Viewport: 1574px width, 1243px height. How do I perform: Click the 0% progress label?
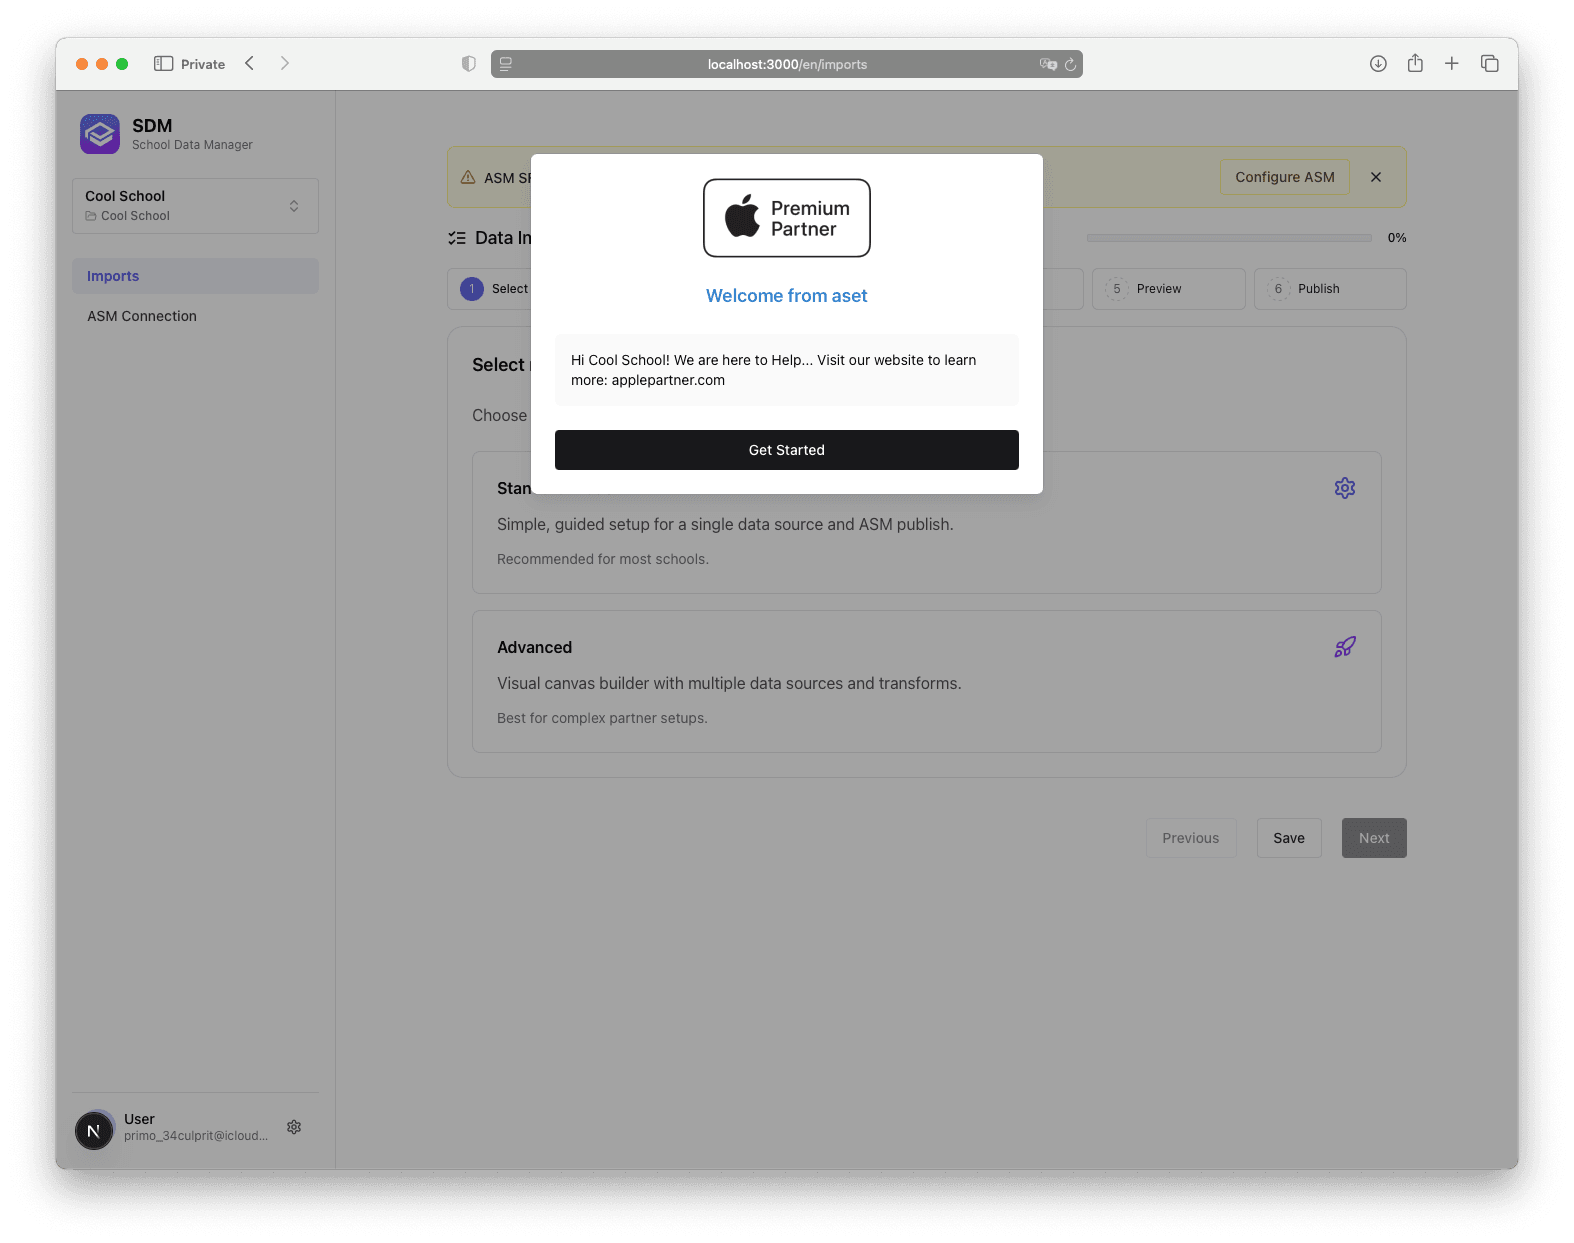coord(1397,238)
